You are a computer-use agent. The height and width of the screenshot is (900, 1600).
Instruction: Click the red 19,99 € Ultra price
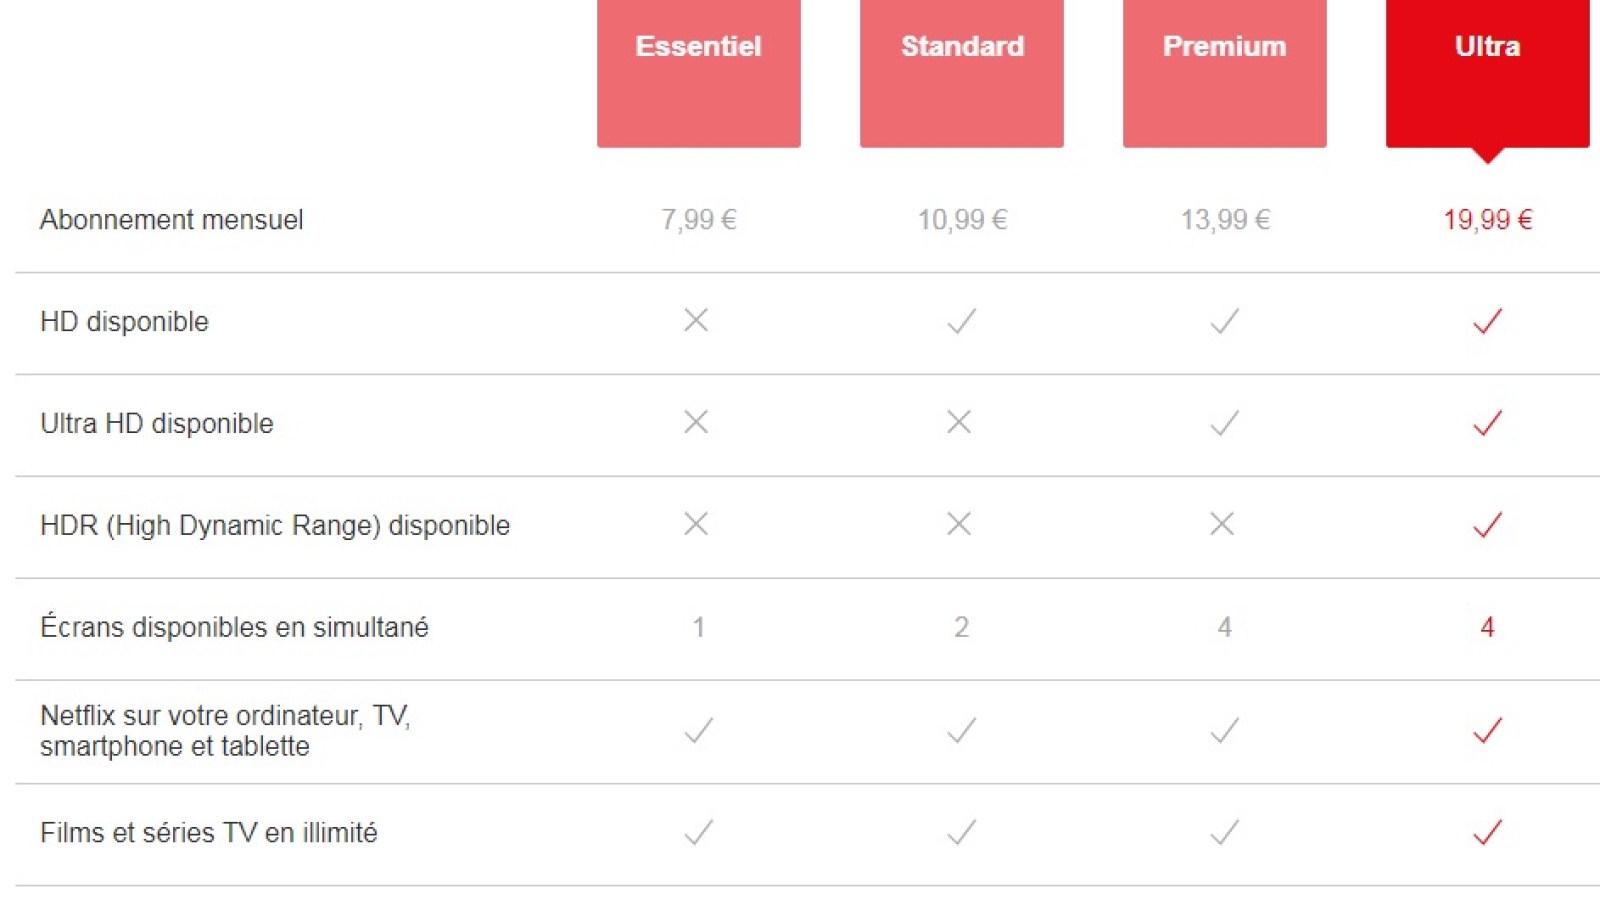point(1487,220)
